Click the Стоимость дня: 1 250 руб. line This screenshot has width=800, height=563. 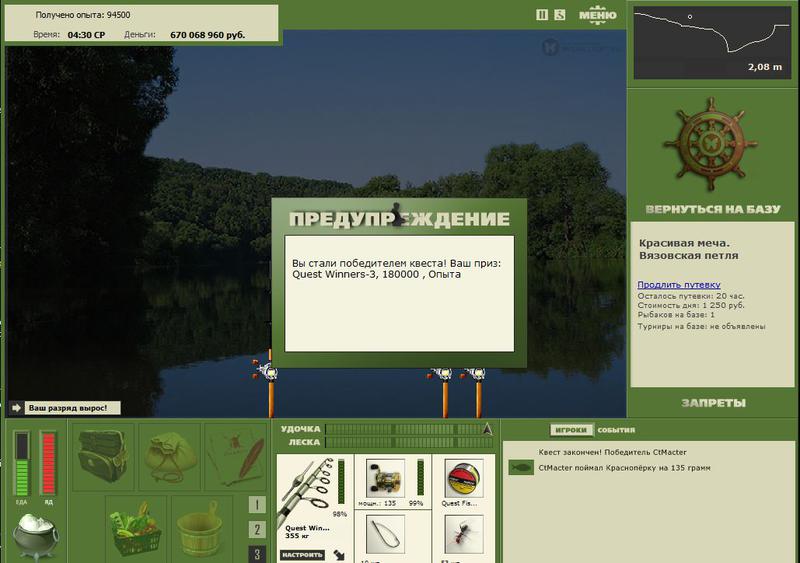[691, 305]
